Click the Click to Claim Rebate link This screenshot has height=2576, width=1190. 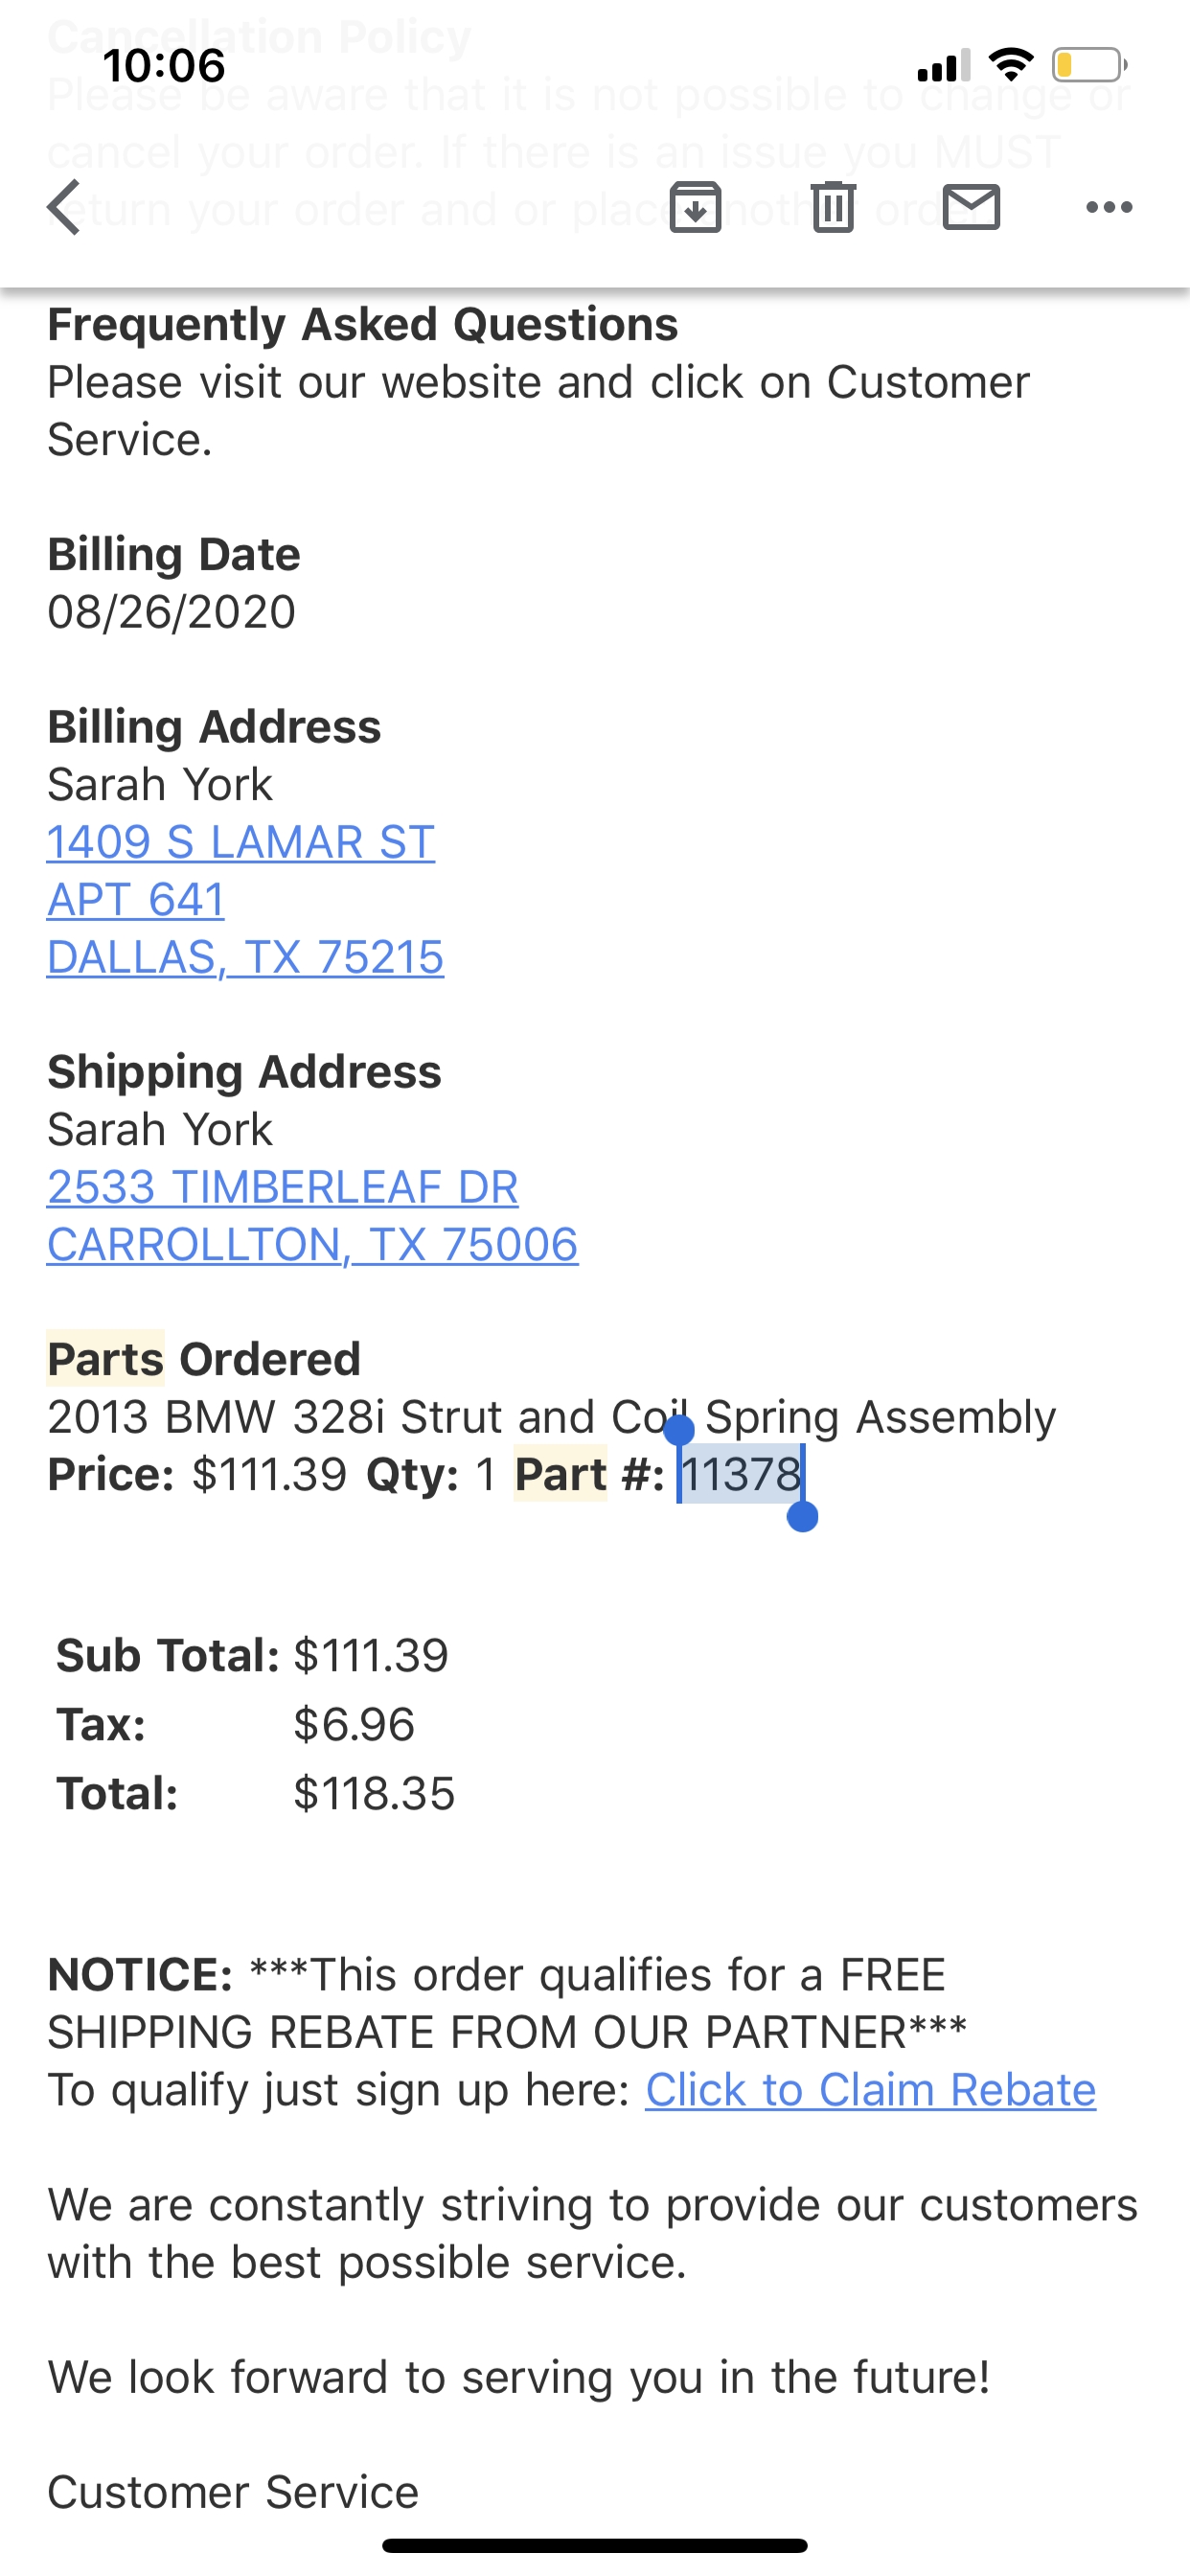[x=870, y=2090]
